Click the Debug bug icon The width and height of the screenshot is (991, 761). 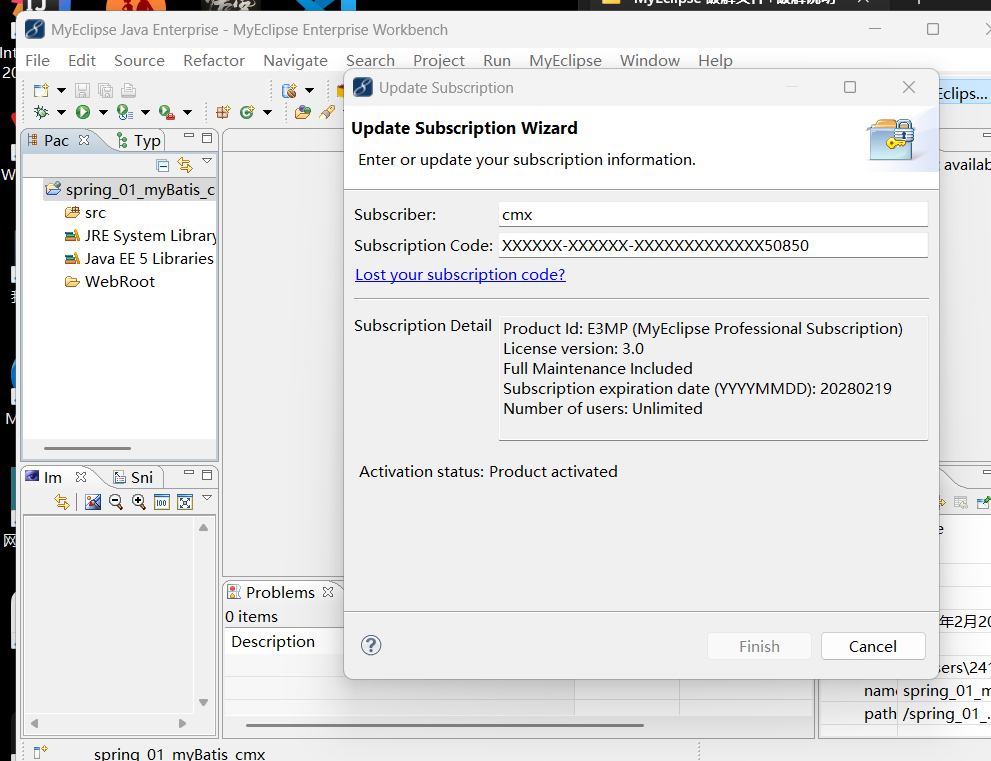[41, 113]
